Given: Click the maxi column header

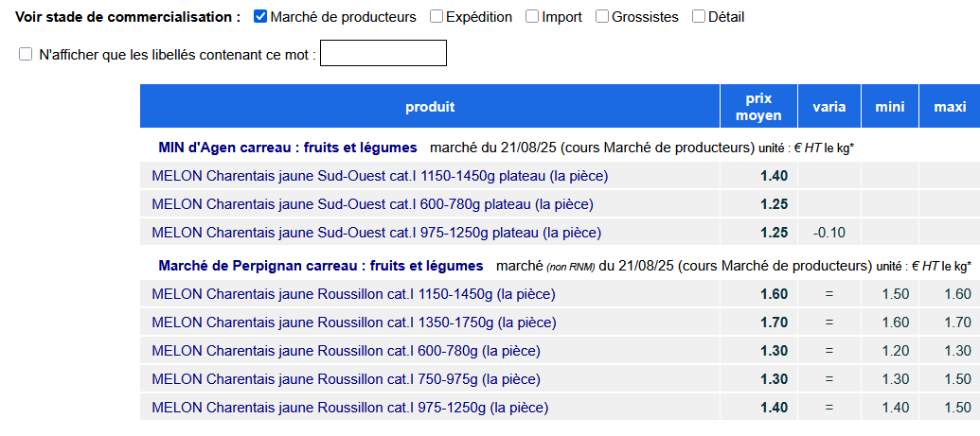Looking at the screenshot, I should click(x=950, y=107).
